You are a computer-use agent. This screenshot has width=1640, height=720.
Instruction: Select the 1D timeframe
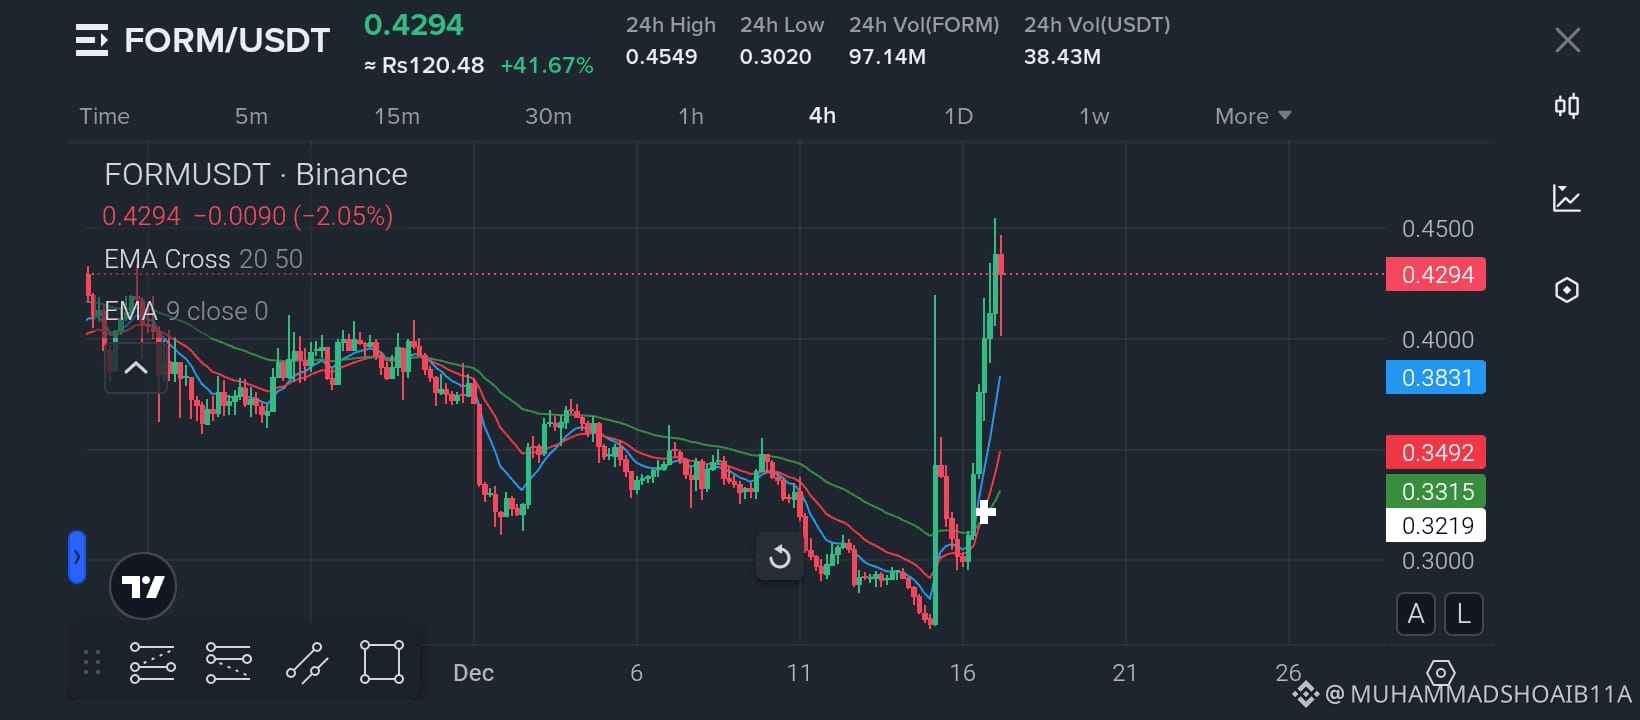958,116
